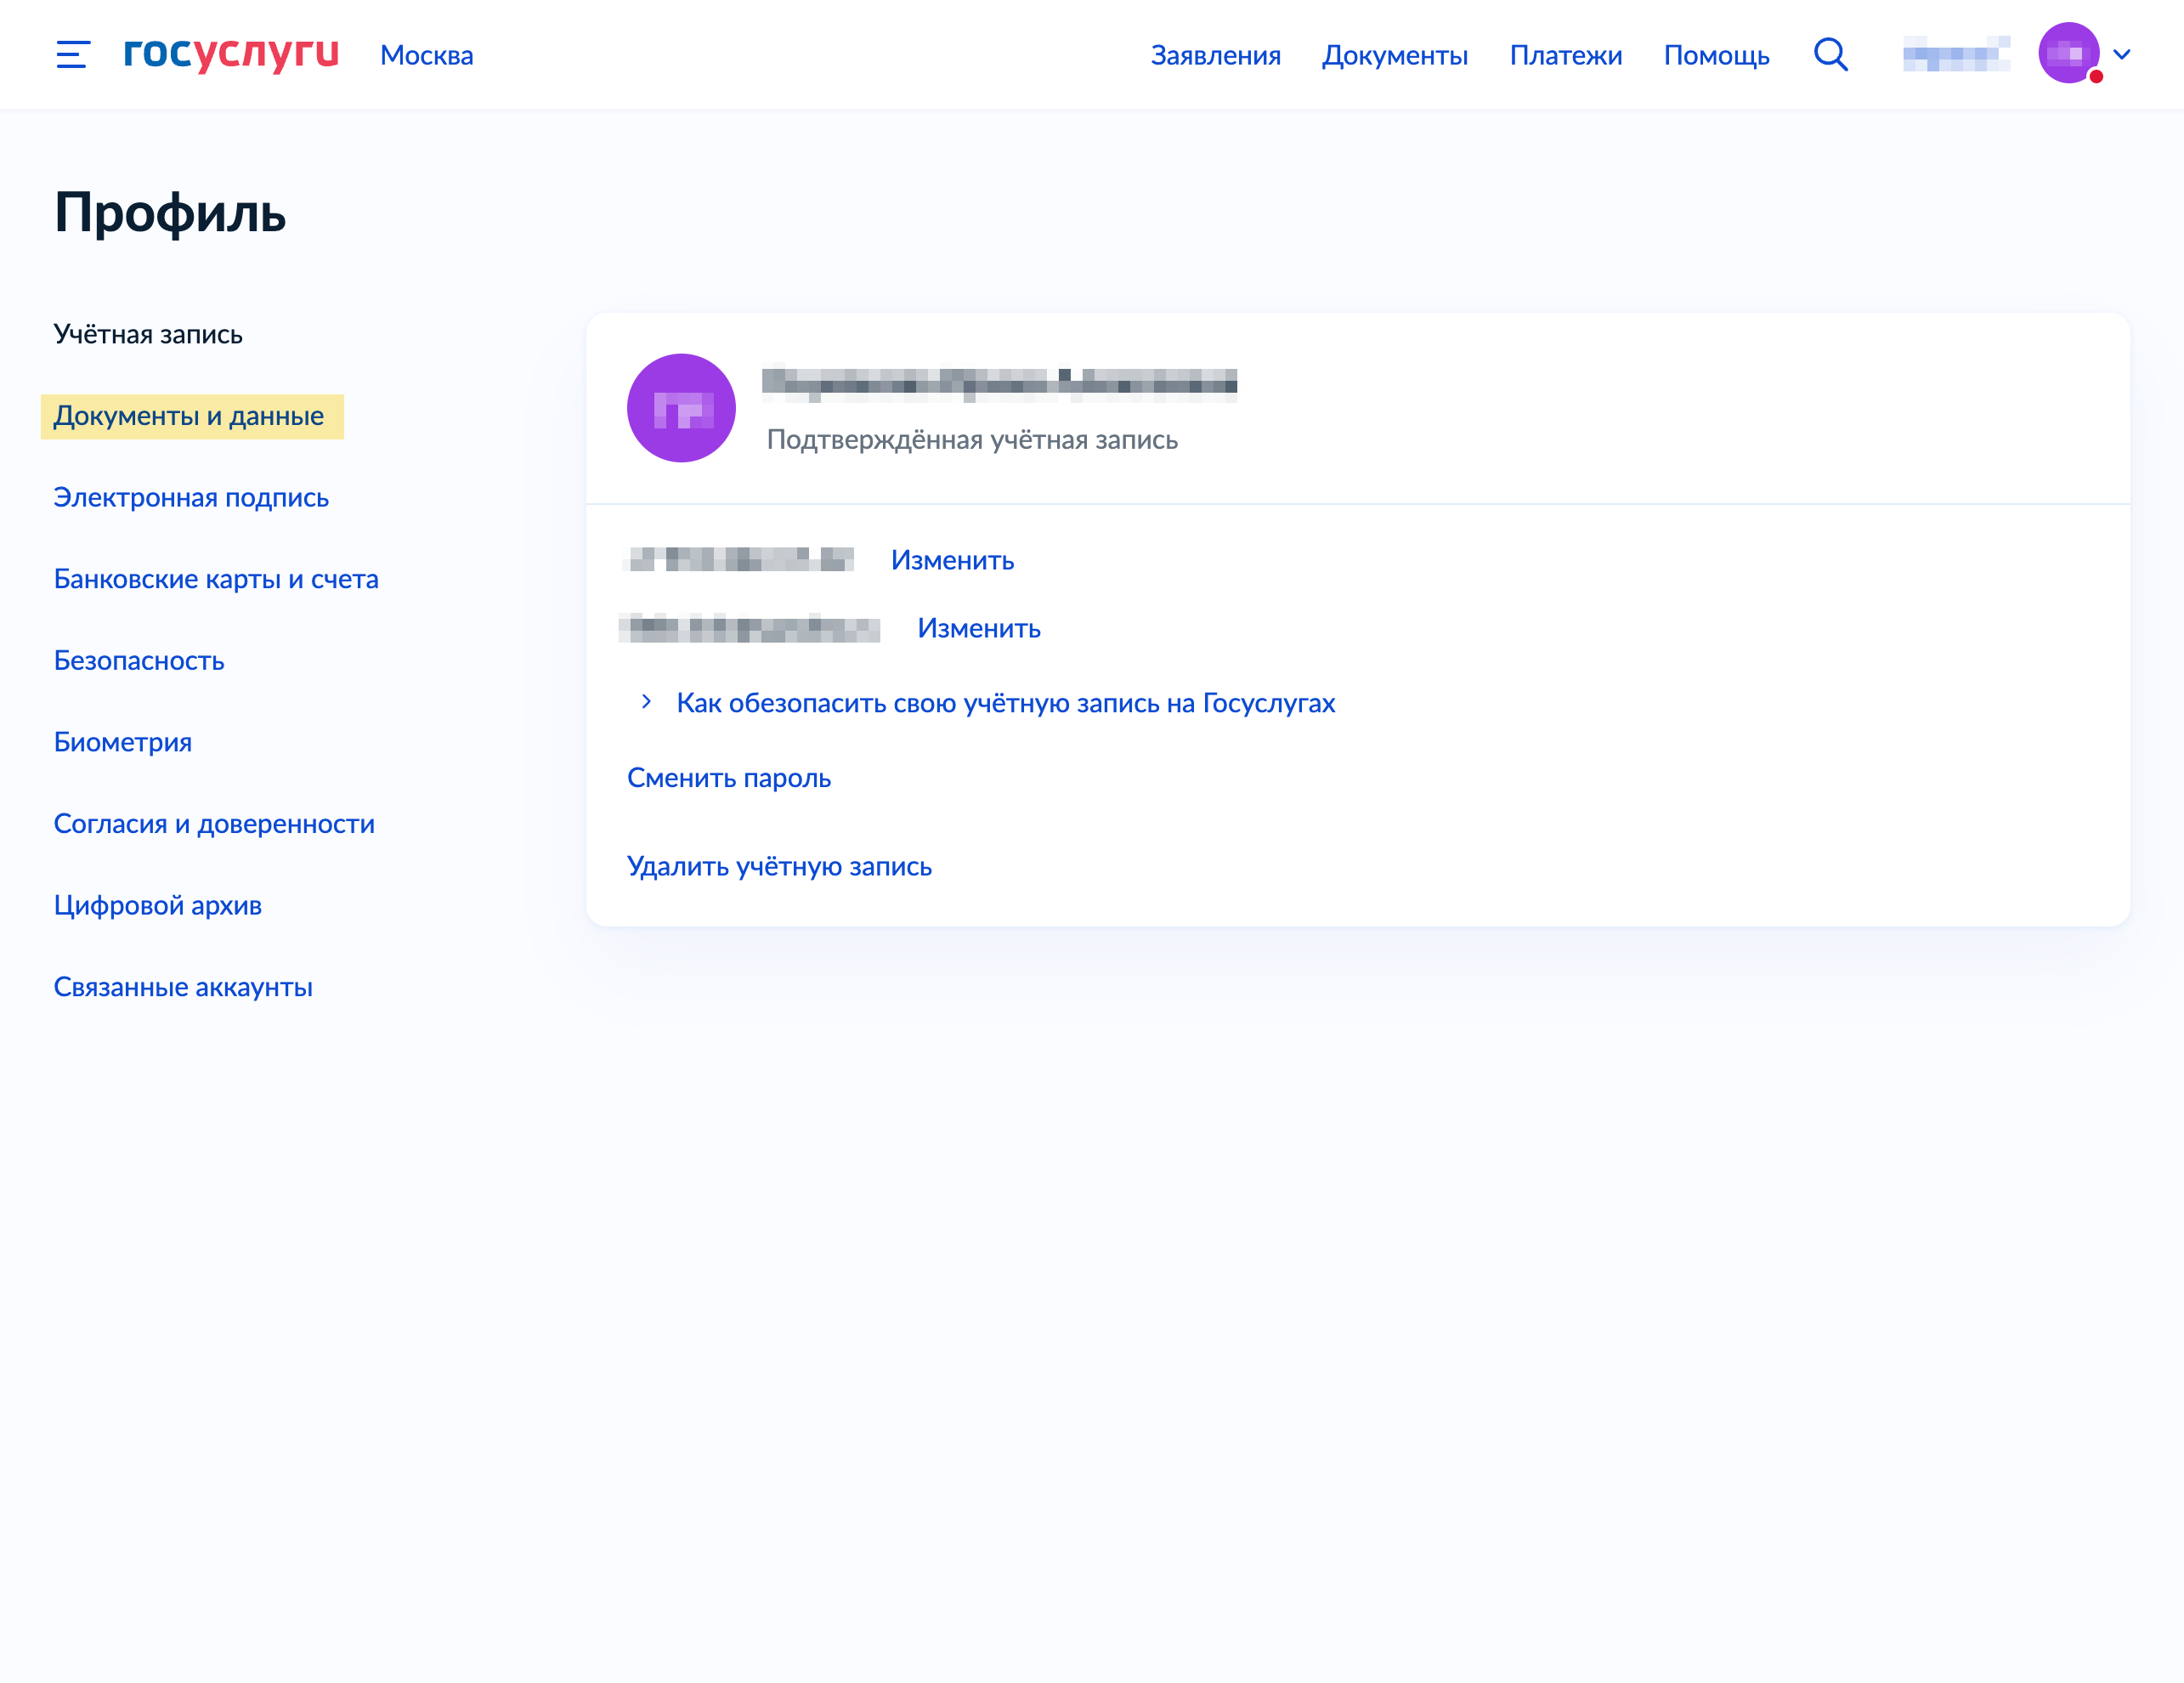Open Безопасность section

pyautogui.click(x=139, y=661)
